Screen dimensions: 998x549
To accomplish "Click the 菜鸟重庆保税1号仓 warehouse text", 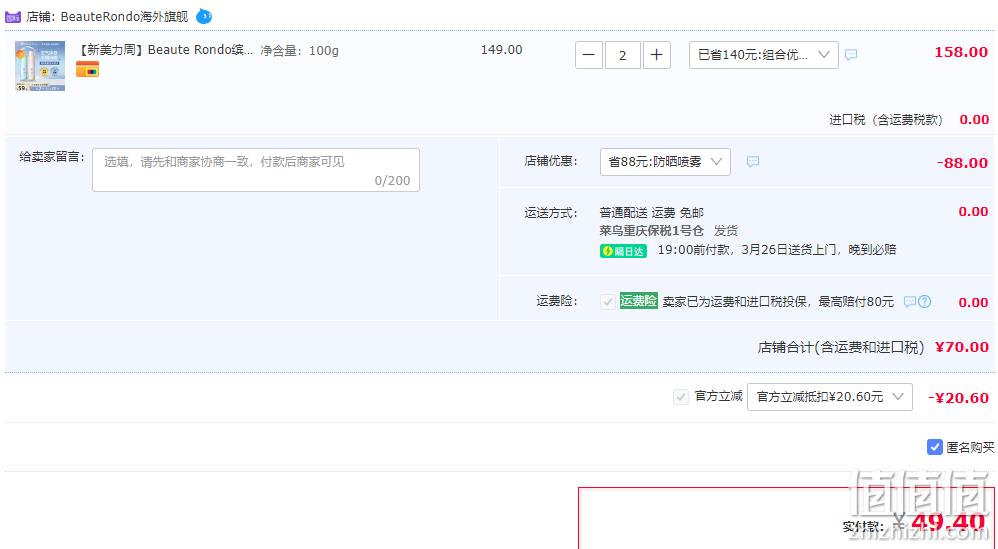I will pos(651,231).
